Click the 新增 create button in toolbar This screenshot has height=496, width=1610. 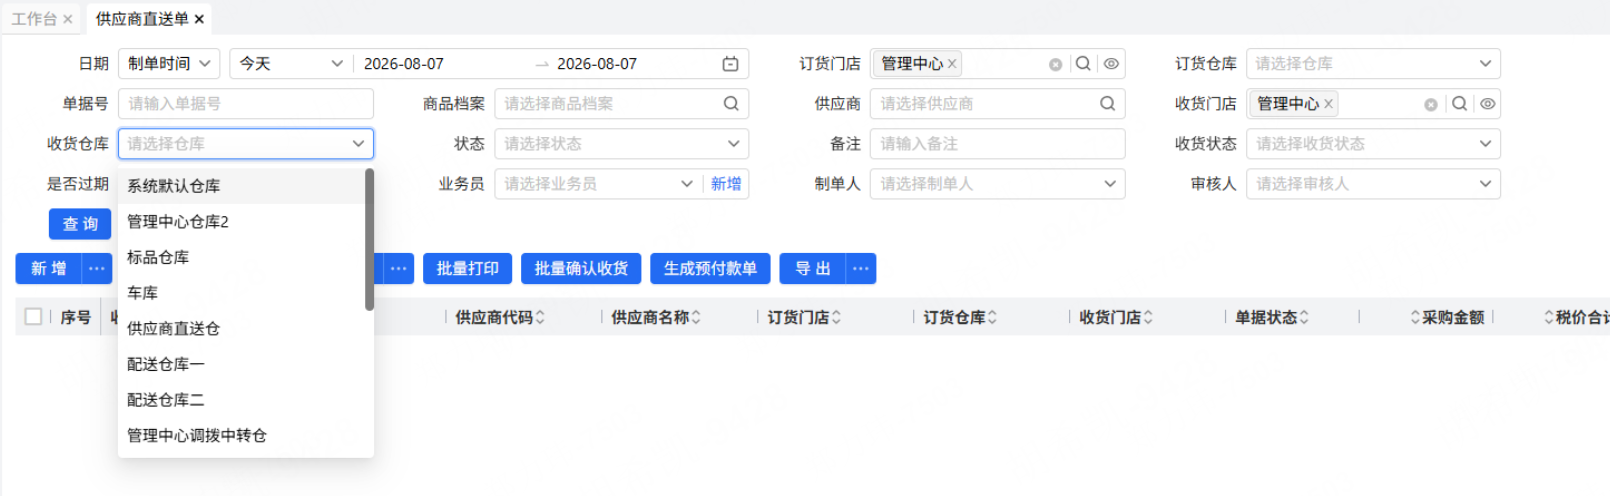point(49,269)
